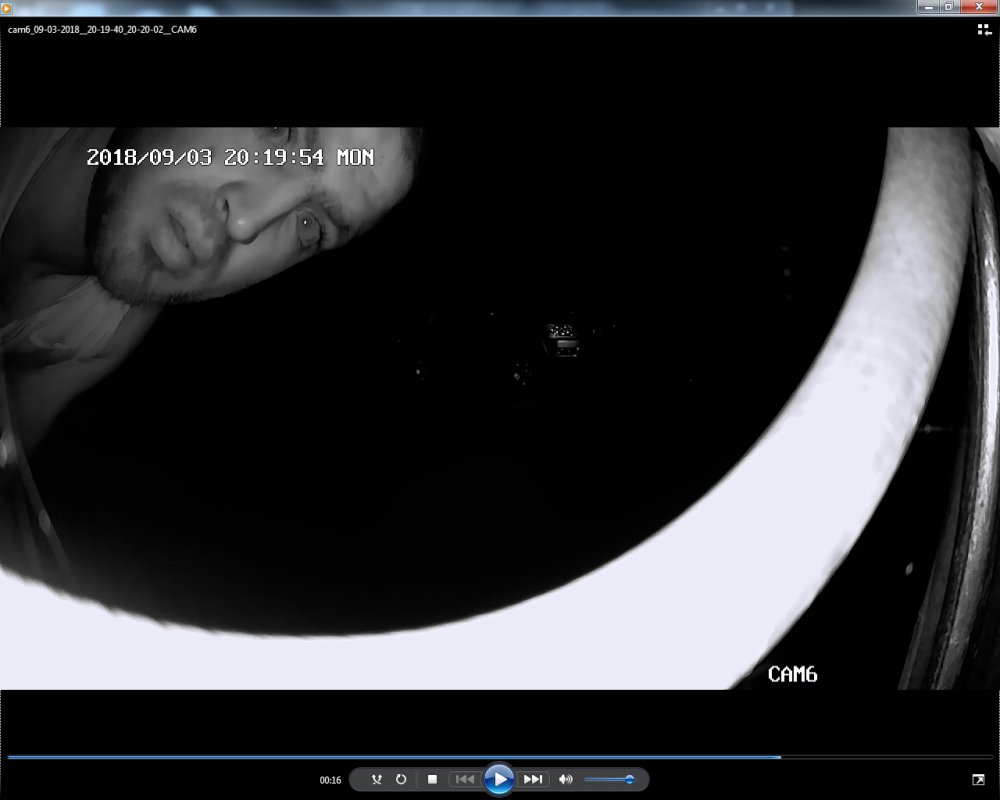Switch to Library view icon
This screenshot has width=1000, height=800.
(x=984, y=30)
